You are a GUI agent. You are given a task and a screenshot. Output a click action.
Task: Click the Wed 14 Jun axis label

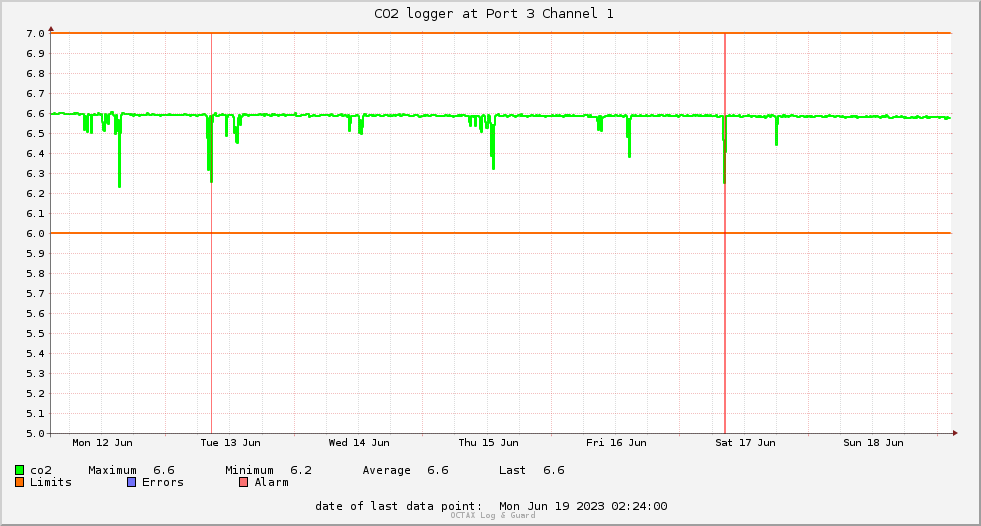point(359,443)
